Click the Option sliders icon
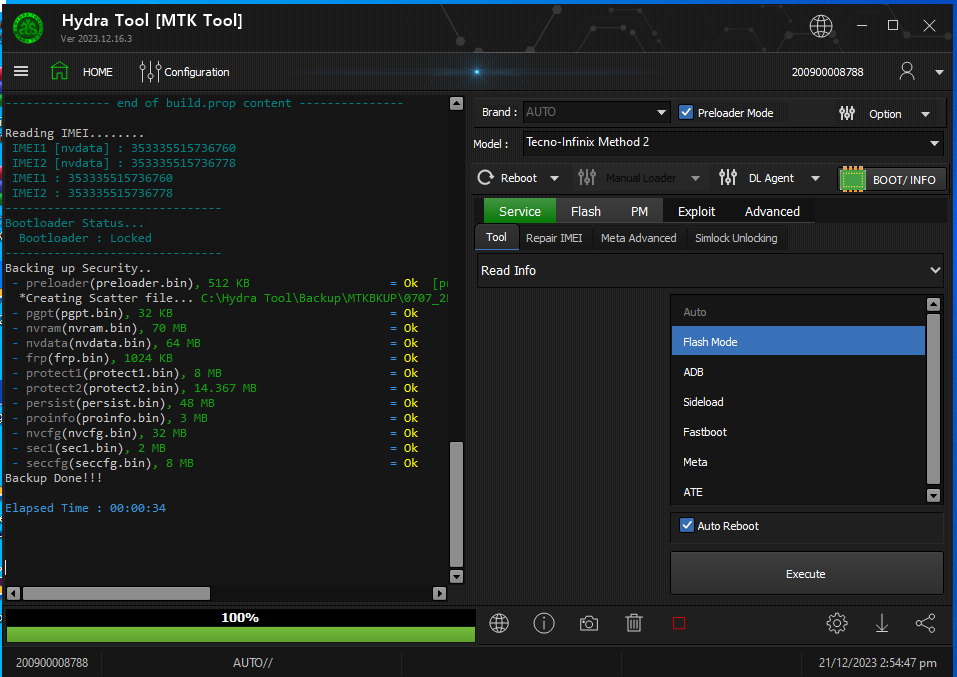Screen dimensions: 957x677 point(847,113)
